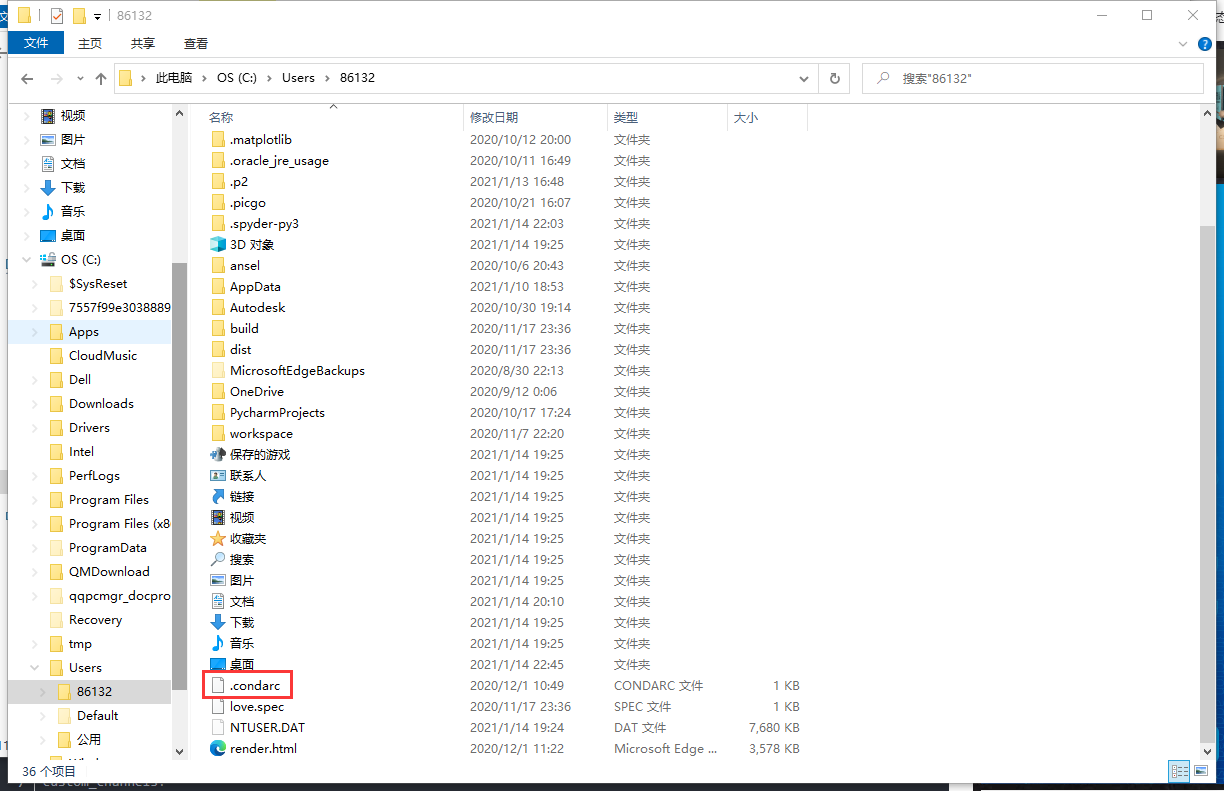Select QMDownload in navigation pane

(x=109, y=572)
